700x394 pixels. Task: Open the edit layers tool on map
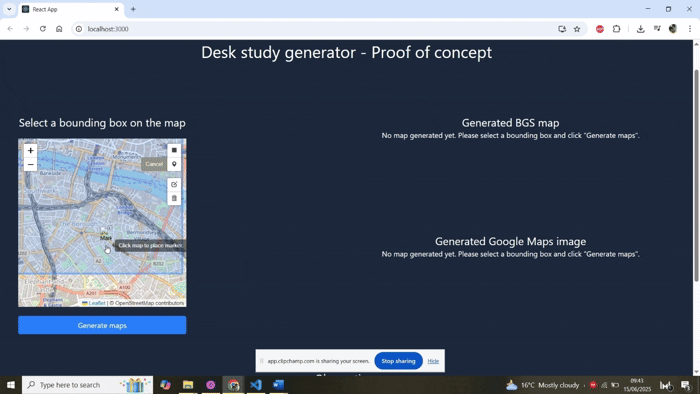click(174, 184)
